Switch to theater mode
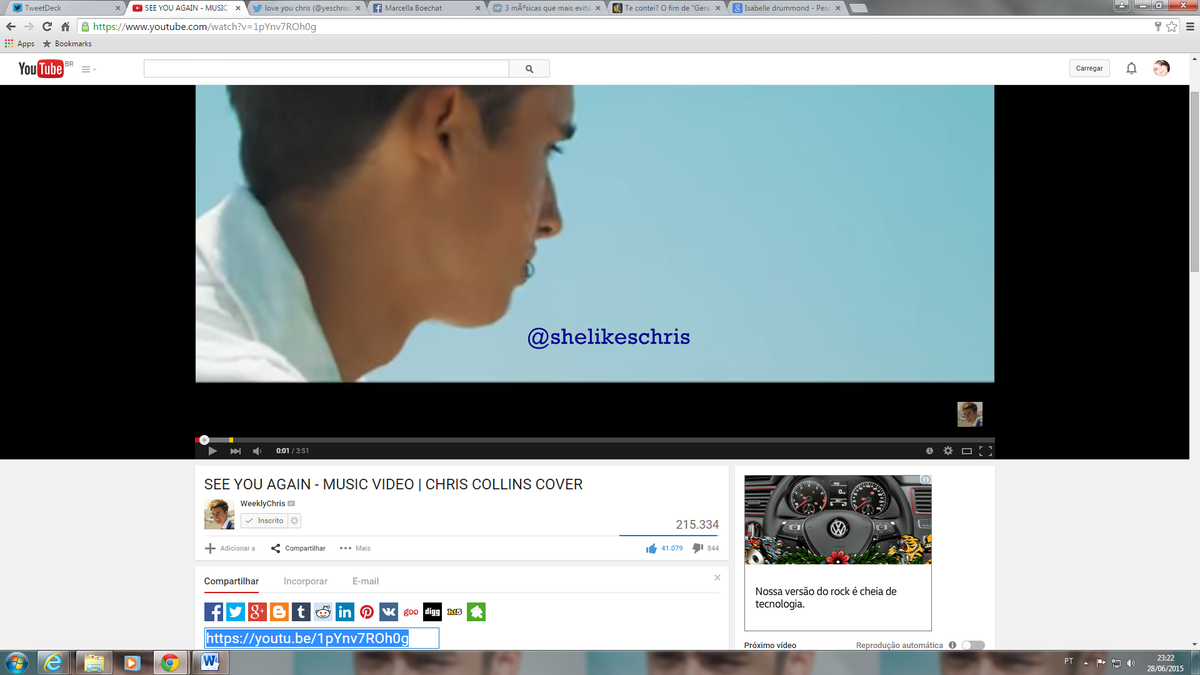Image resolution: width=1200 pixels, height=675 pixels. pyautogui.click(x=967, y=451)
